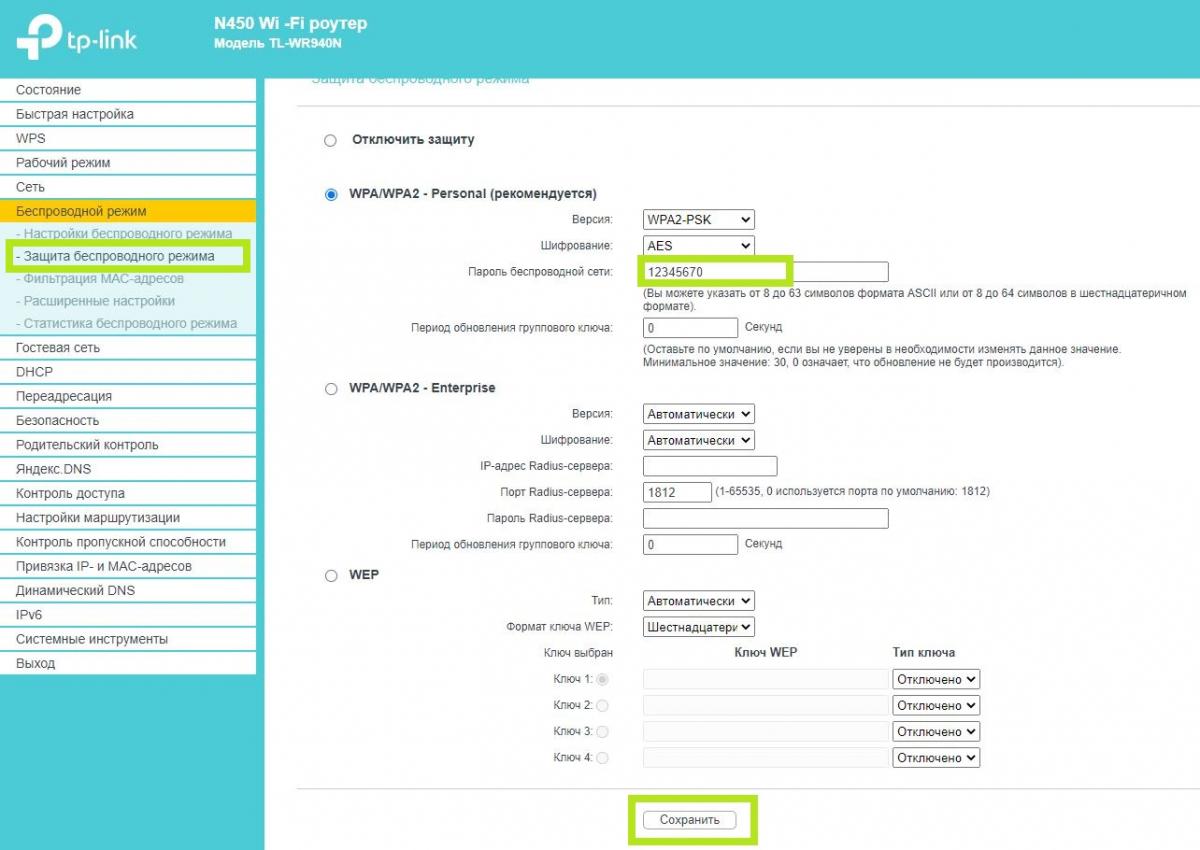This screenshot has width=1200, height=850.
Task: Open the Ключ 1 key type dropdown
Action: click(935, 679)
